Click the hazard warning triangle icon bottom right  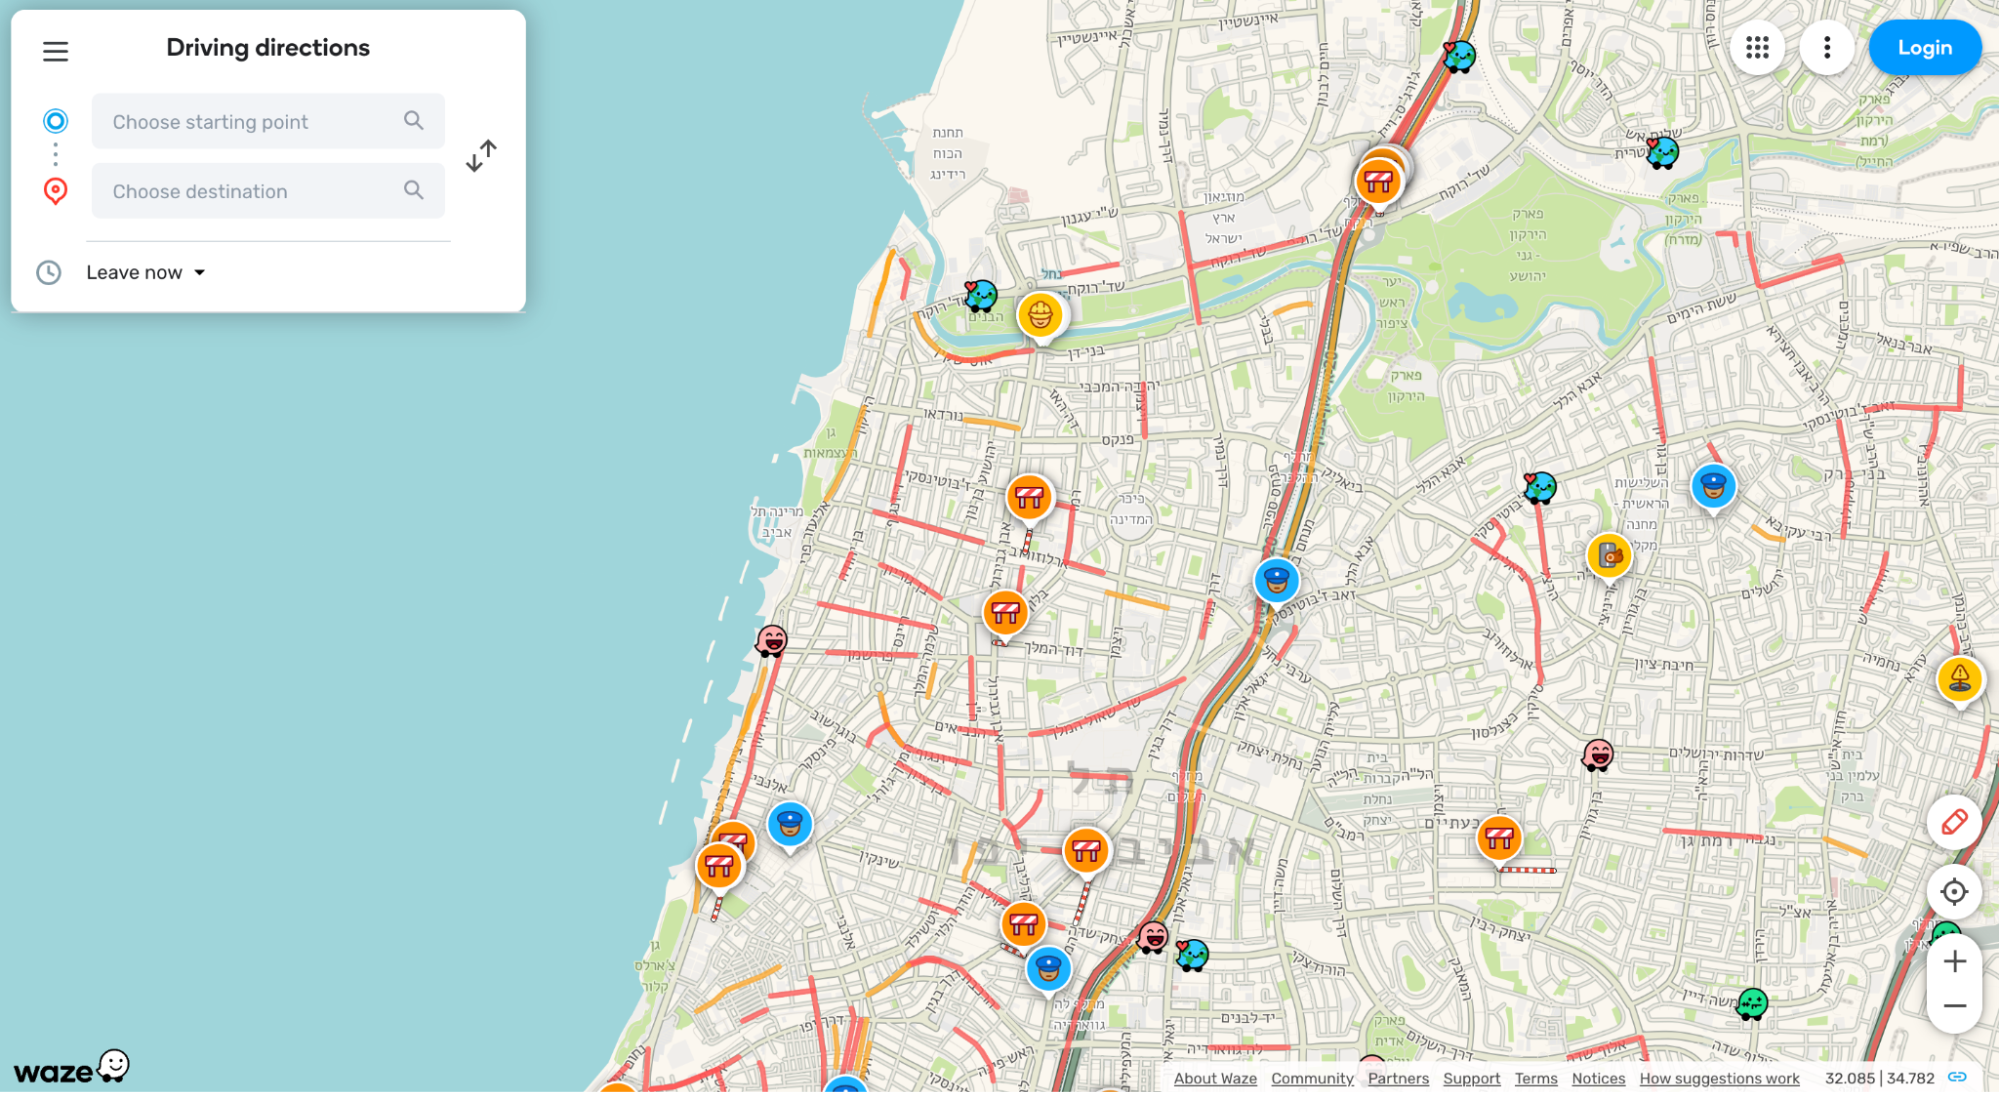(x=1960, y=678)
